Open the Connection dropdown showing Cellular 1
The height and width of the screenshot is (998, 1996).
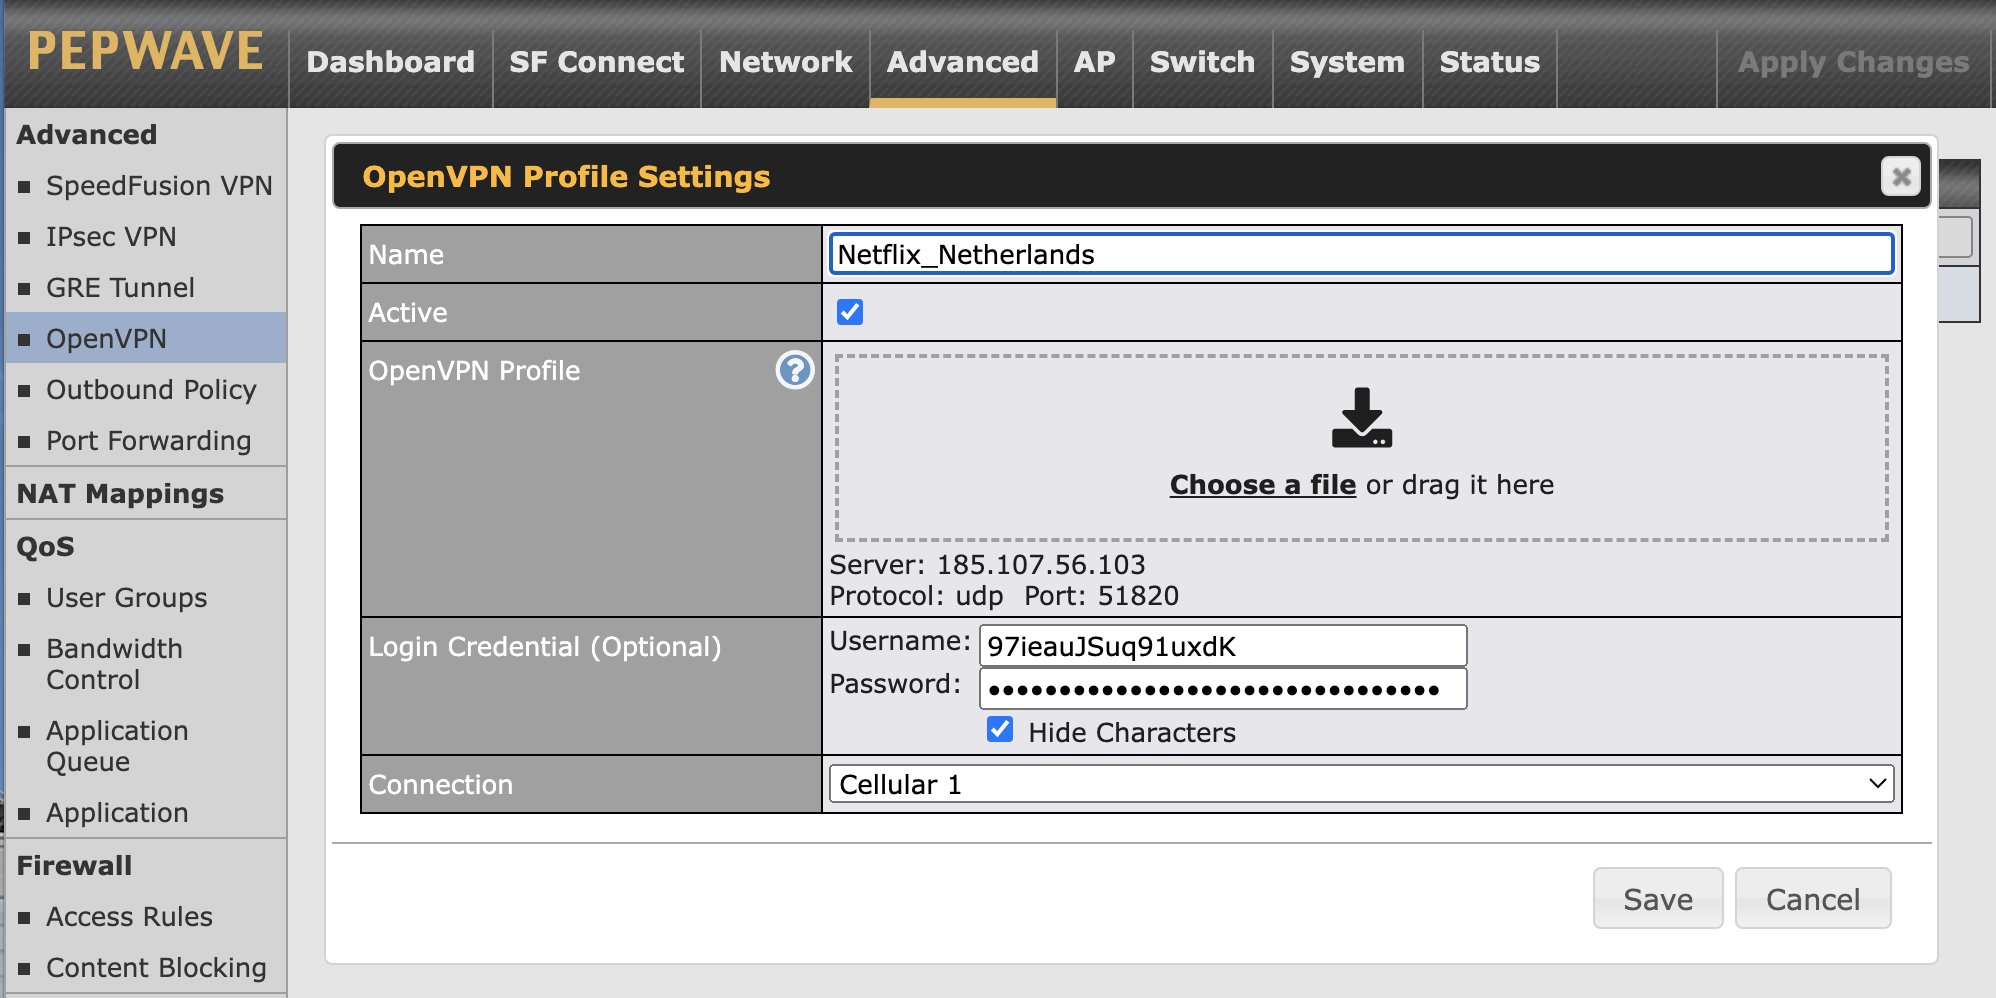coord(1361,784)
